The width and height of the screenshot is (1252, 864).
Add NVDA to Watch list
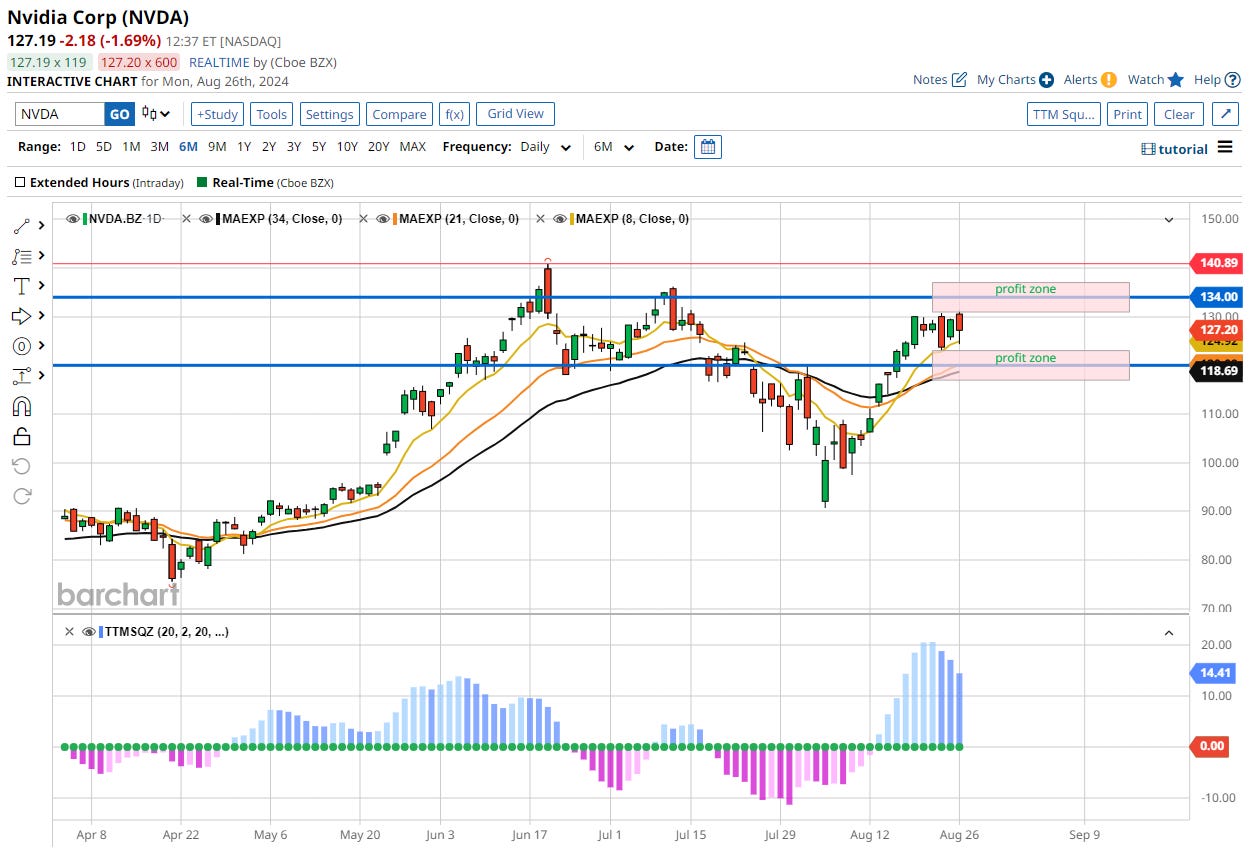1155,80
